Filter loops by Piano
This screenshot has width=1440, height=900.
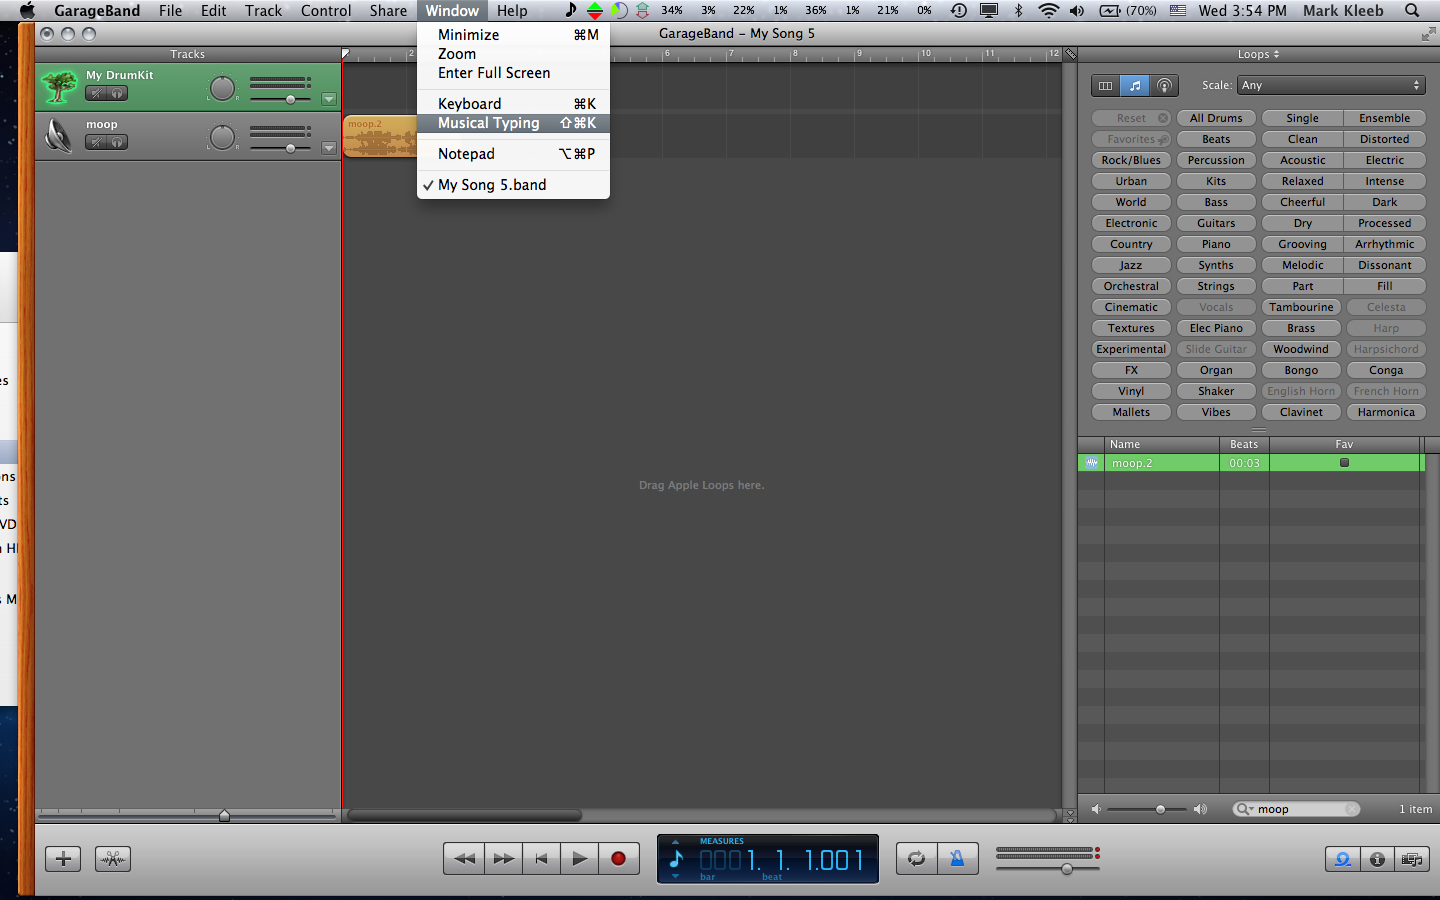1216,244
